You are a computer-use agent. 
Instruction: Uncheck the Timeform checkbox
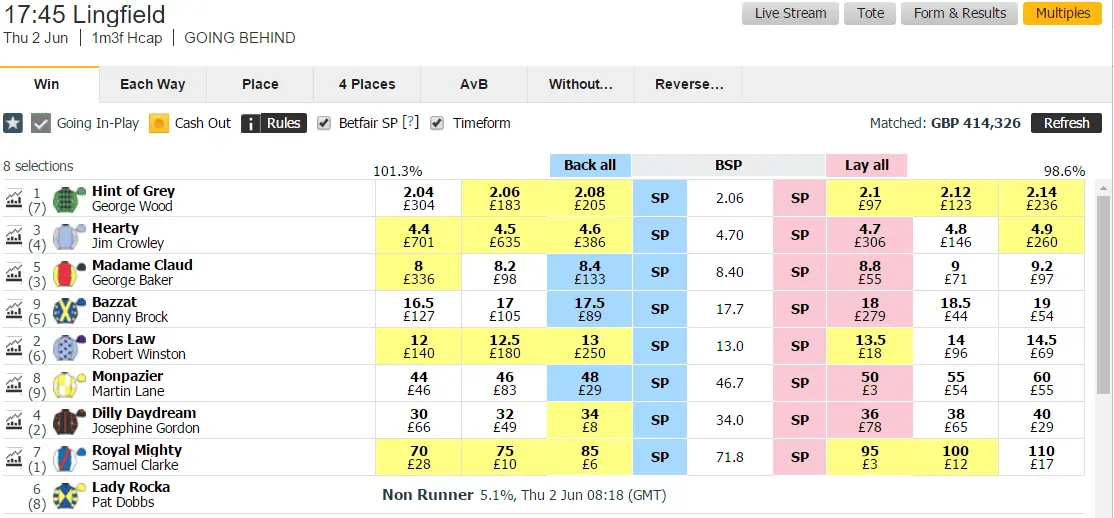coord(437,123)
